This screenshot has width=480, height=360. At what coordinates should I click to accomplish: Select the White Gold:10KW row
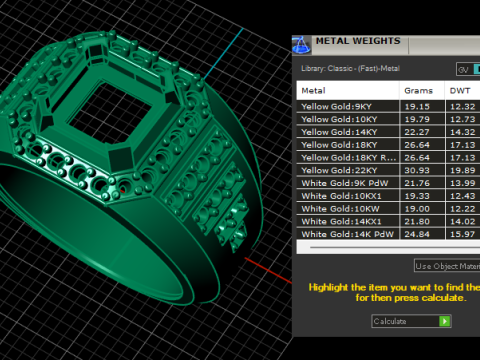[x=388, y=209]
